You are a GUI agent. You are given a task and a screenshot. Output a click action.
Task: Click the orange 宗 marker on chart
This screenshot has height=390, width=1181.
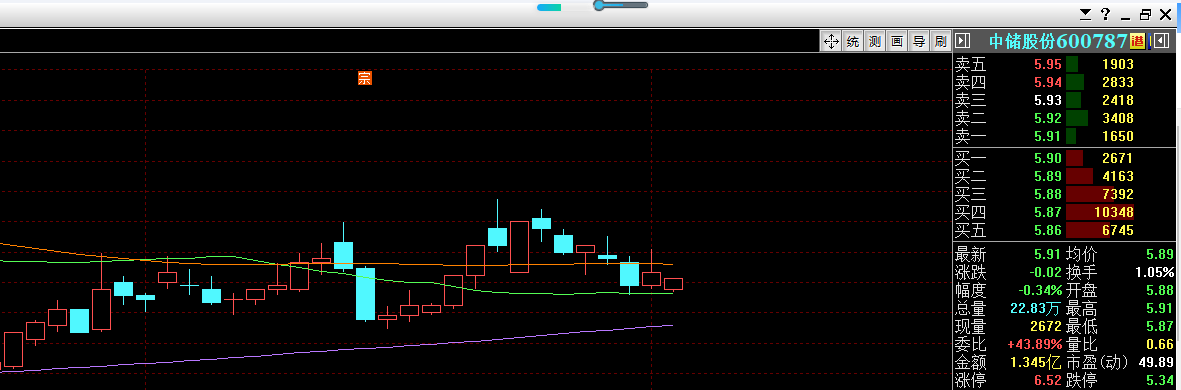[x=365, y=78]
